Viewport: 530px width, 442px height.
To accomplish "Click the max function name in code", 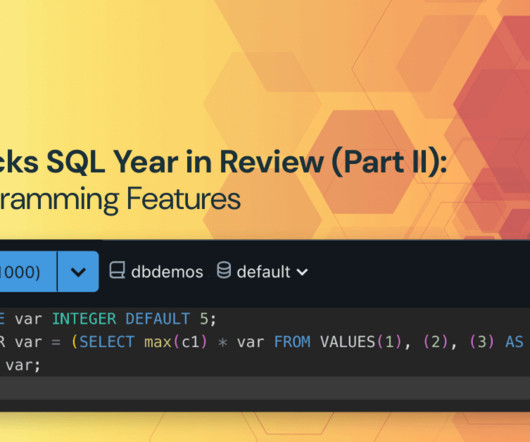I will [158, 342].
